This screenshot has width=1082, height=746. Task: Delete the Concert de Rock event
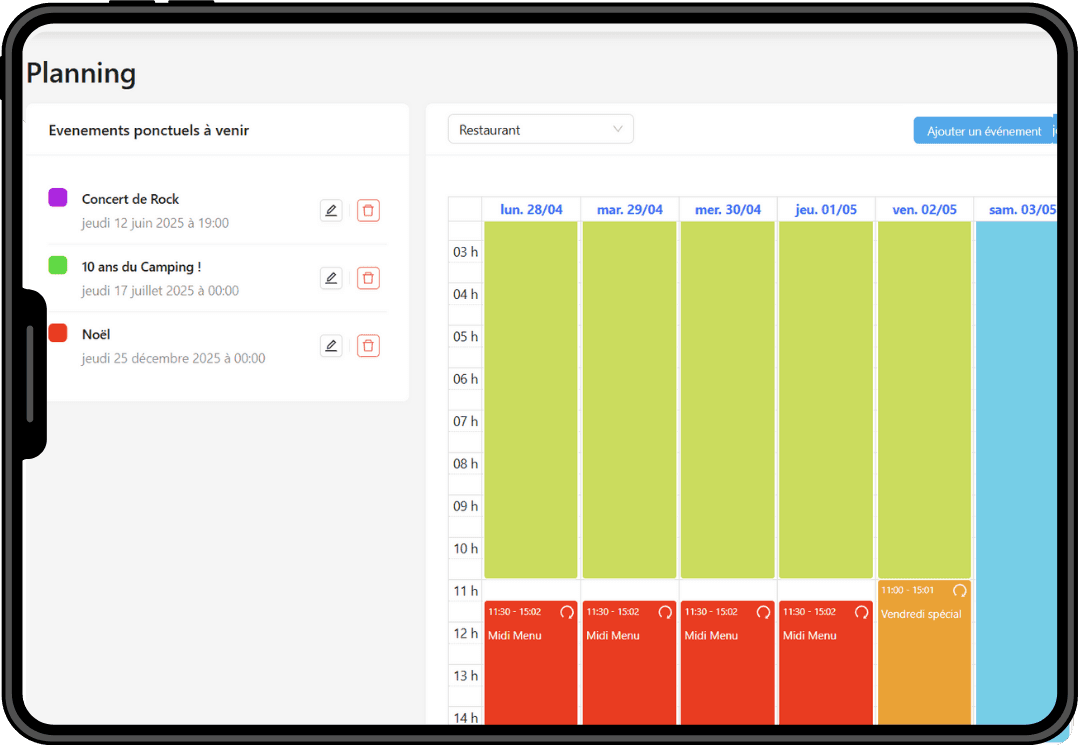368,210
